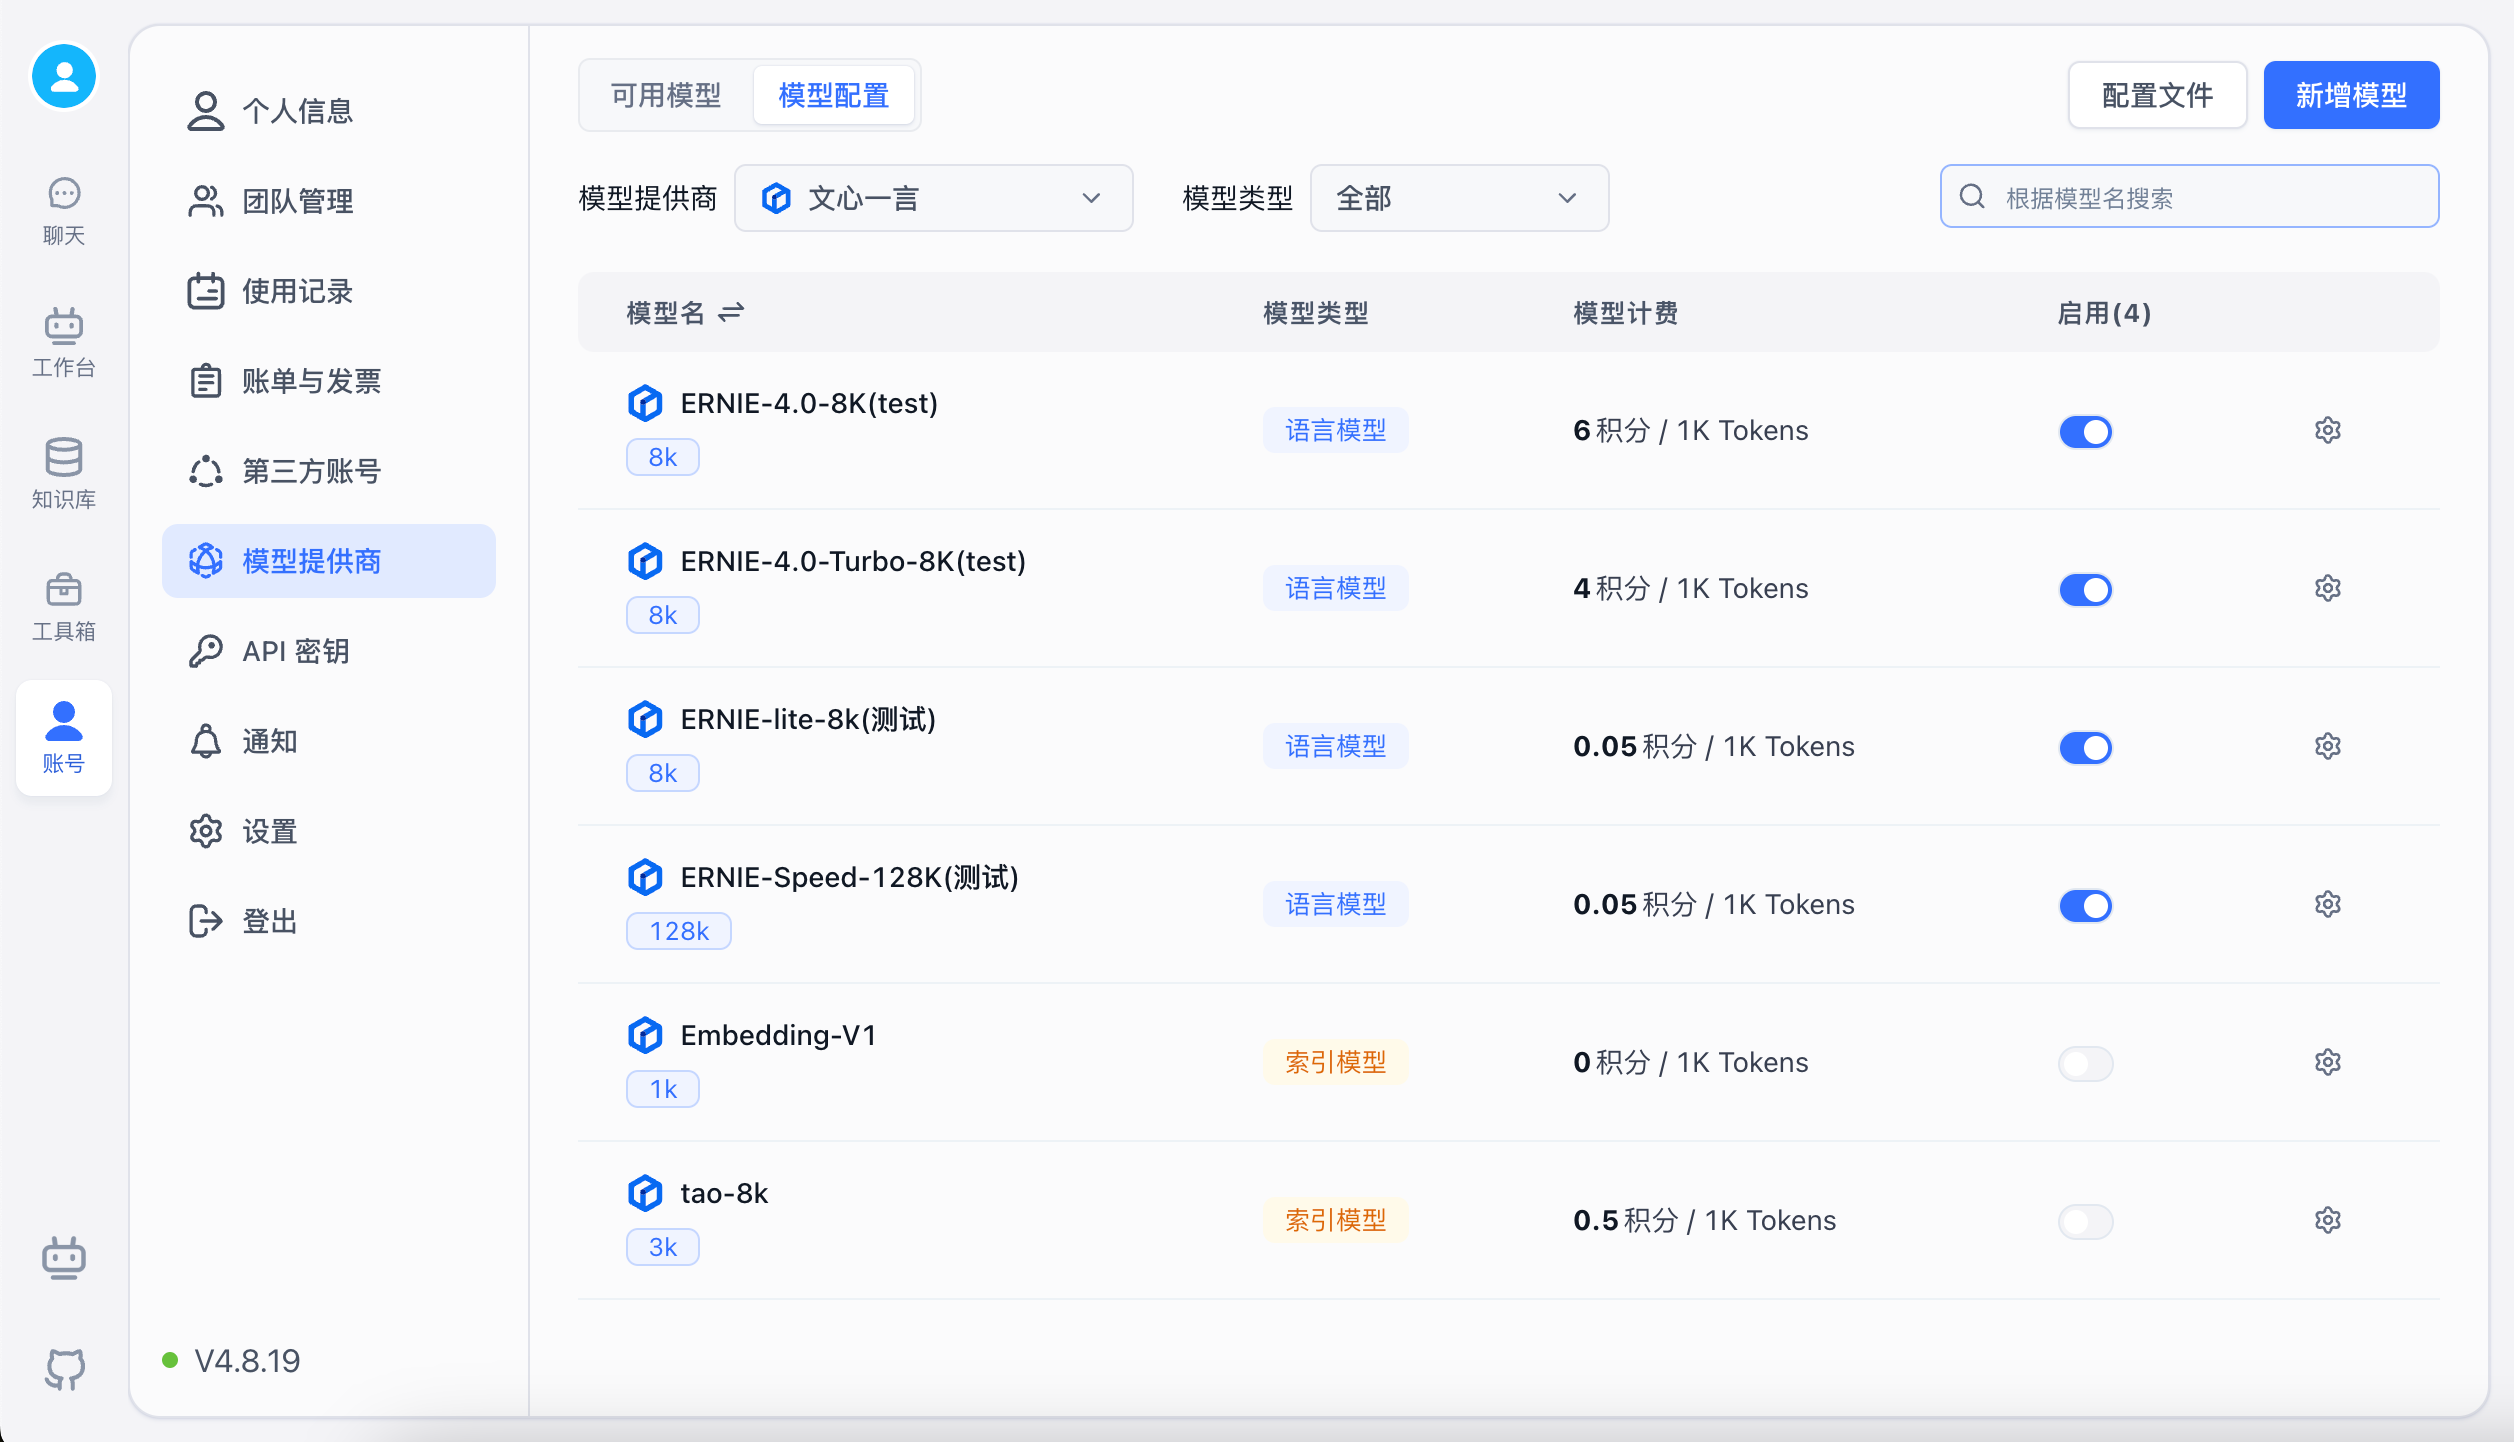Expand the 模型提供商 文心一言 dropdown
Screen dimensions: 2514x1442
tap(933, 198)
